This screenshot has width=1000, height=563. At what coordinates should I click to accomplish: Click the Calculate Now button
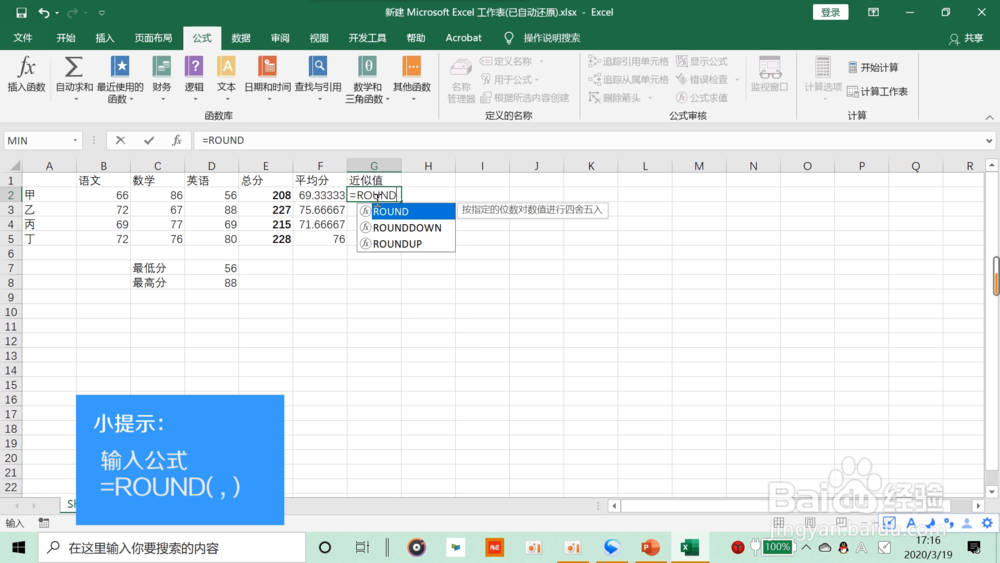[873, 68]
